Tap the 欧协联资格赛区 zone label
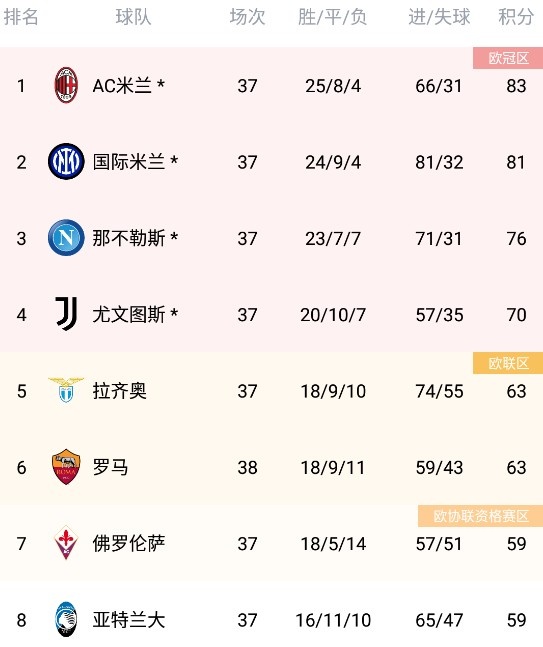The height and width of the screenshot is (647, 543). click(480, 516)
